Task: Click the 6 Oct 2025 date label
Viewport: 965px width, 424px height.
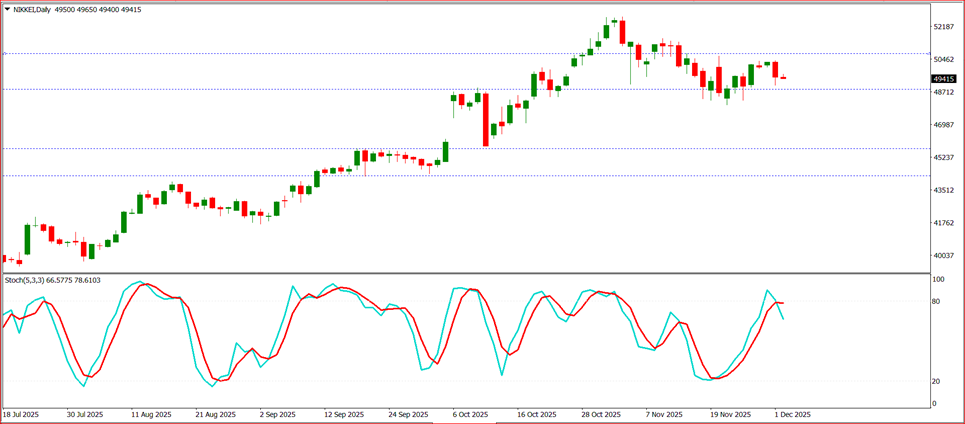Action: point(471,413)
